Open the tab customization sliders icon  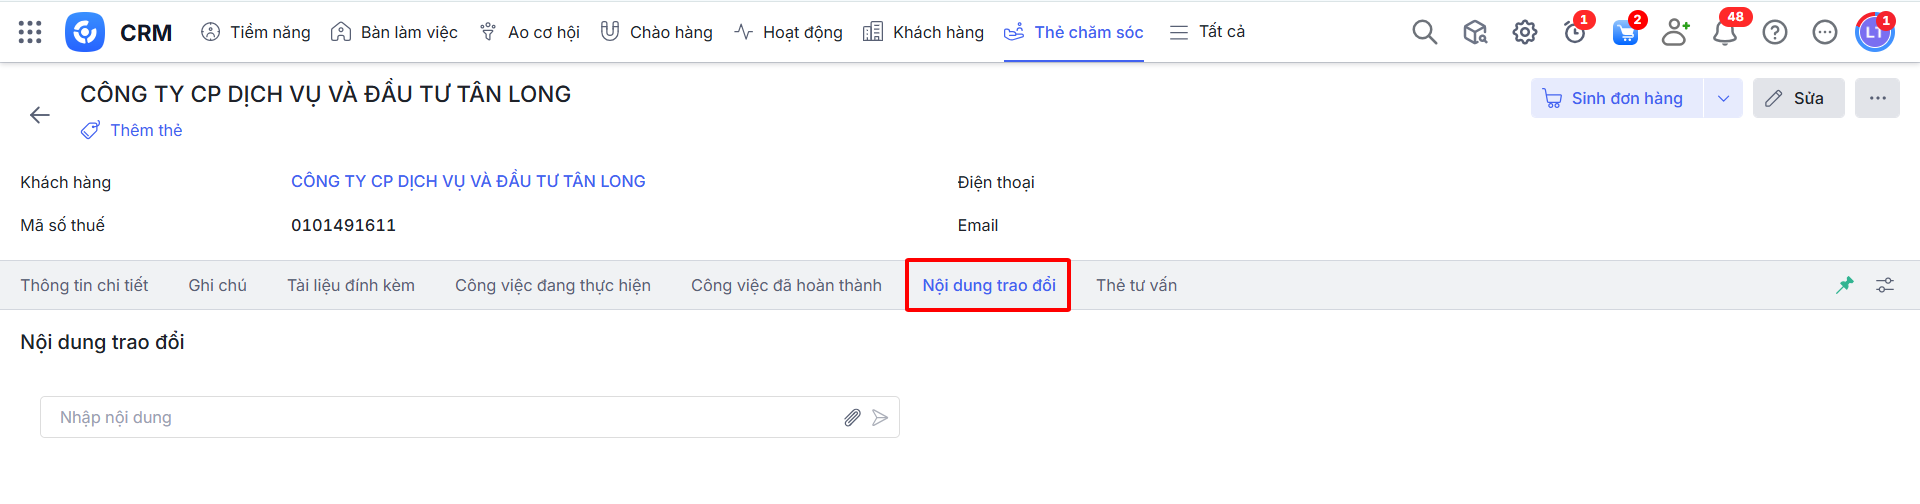click(x=1885, y=285)
